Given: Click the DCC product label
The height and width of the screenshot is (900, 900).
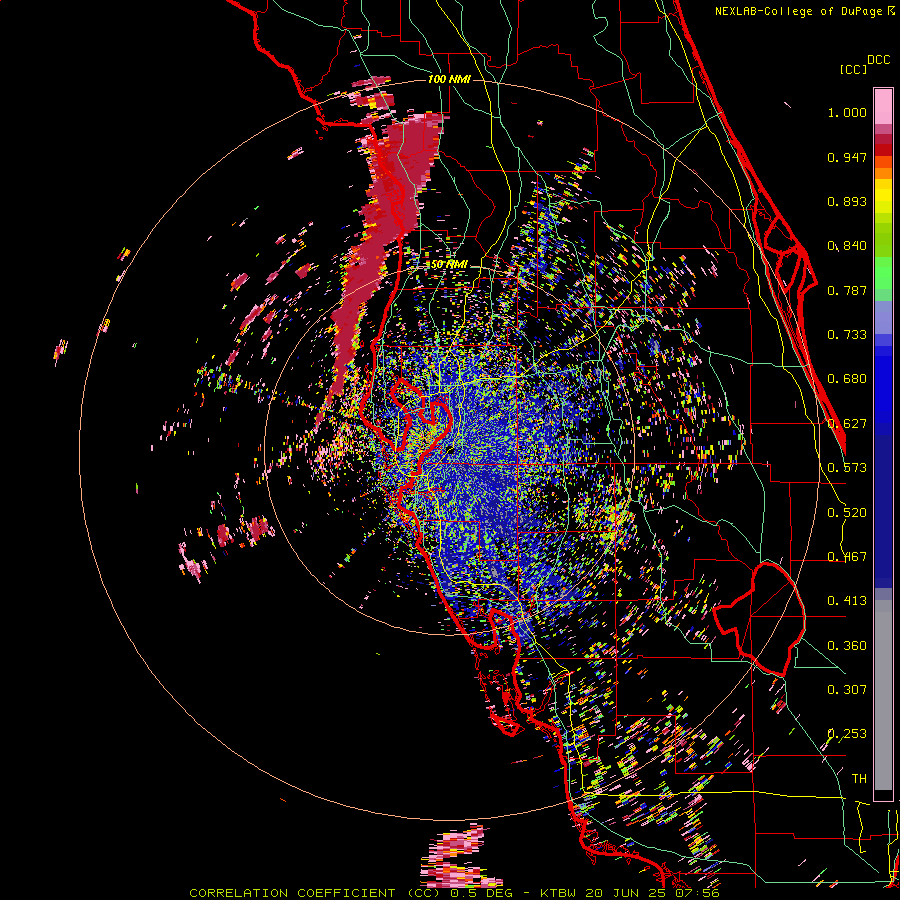Looking at the screenshot, I should pyautogui.click(x=878, y=60).
